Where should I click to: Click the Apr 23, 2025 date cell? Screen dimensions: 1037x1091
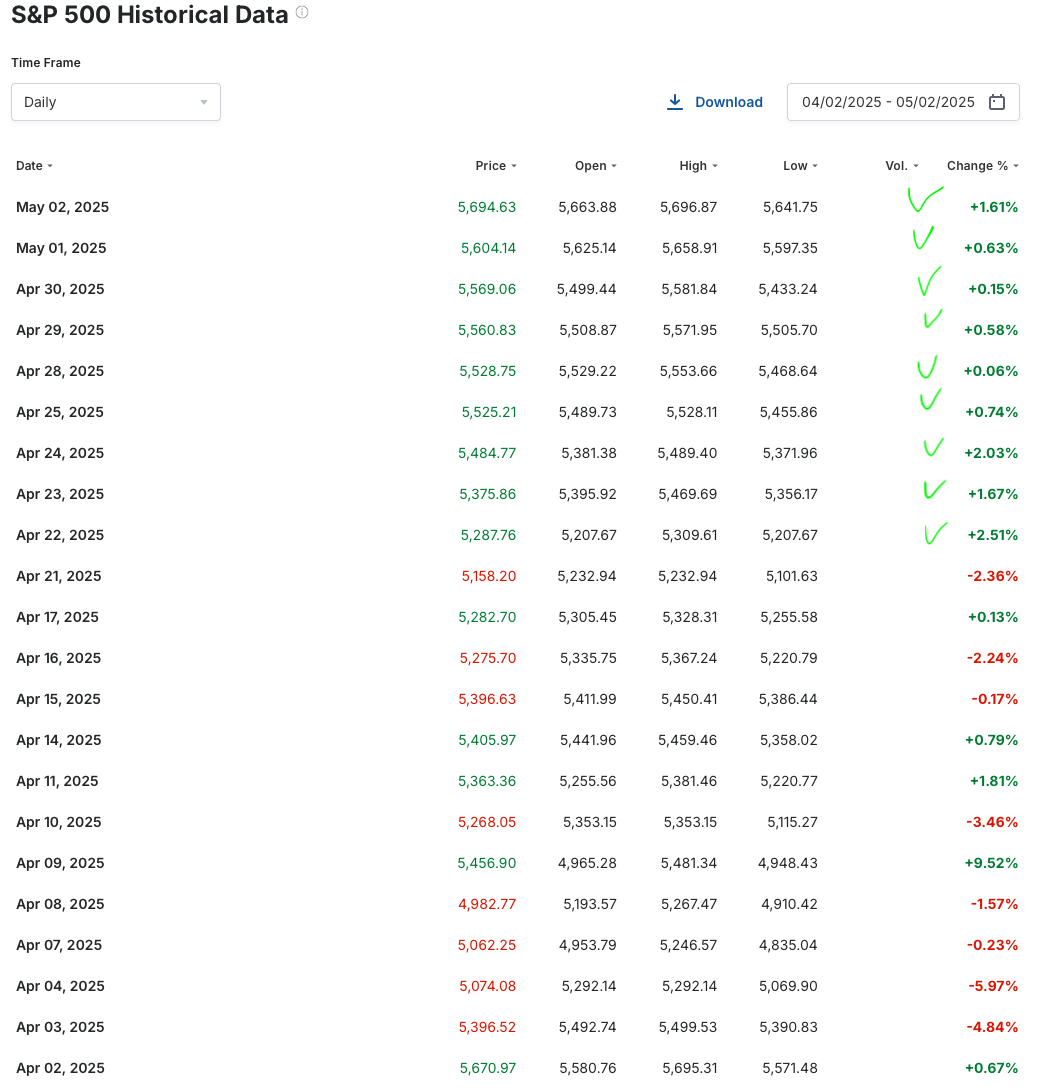coord(60,494)
